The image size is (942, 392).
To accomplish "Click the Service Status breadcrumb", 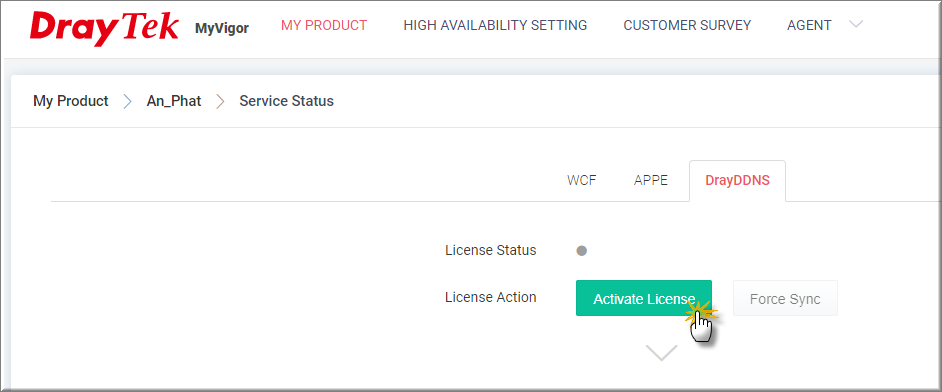I will pyautogui.click(x=287, y=101).
